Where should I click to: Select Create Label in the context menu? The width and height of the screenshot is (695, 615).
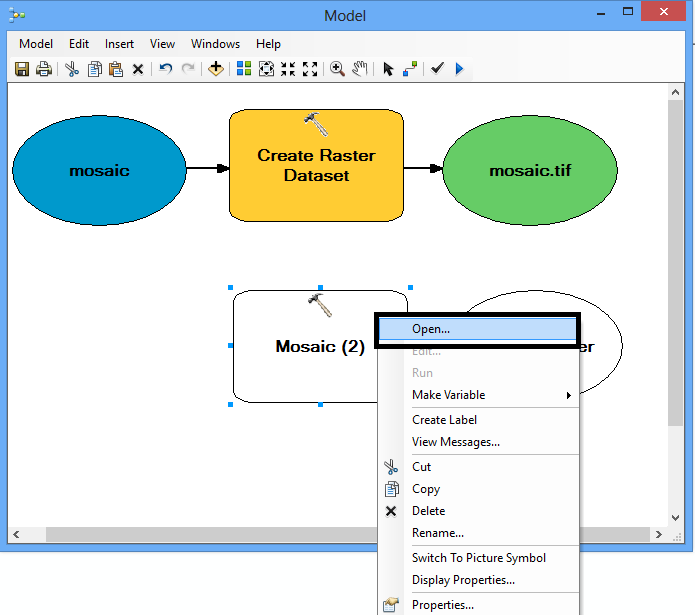[x=444, y=420]
